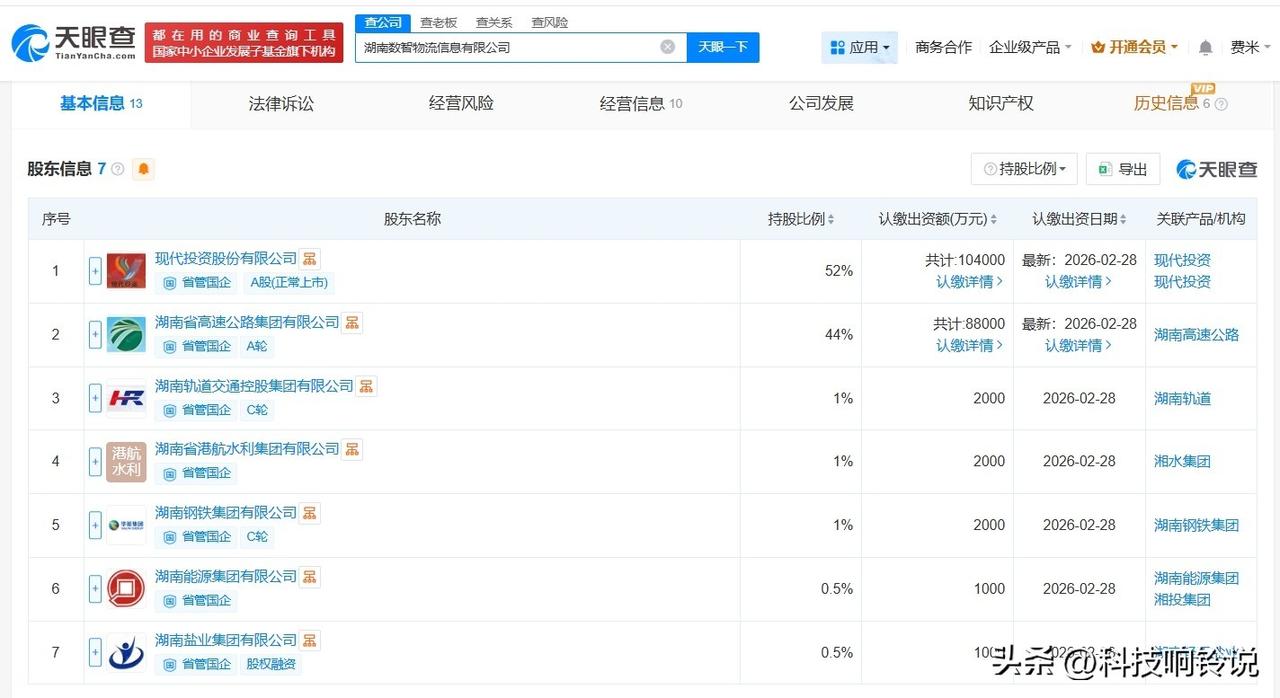
Task: Open the 开通会员 membership dropdown
Action: tap(1134, 47)
